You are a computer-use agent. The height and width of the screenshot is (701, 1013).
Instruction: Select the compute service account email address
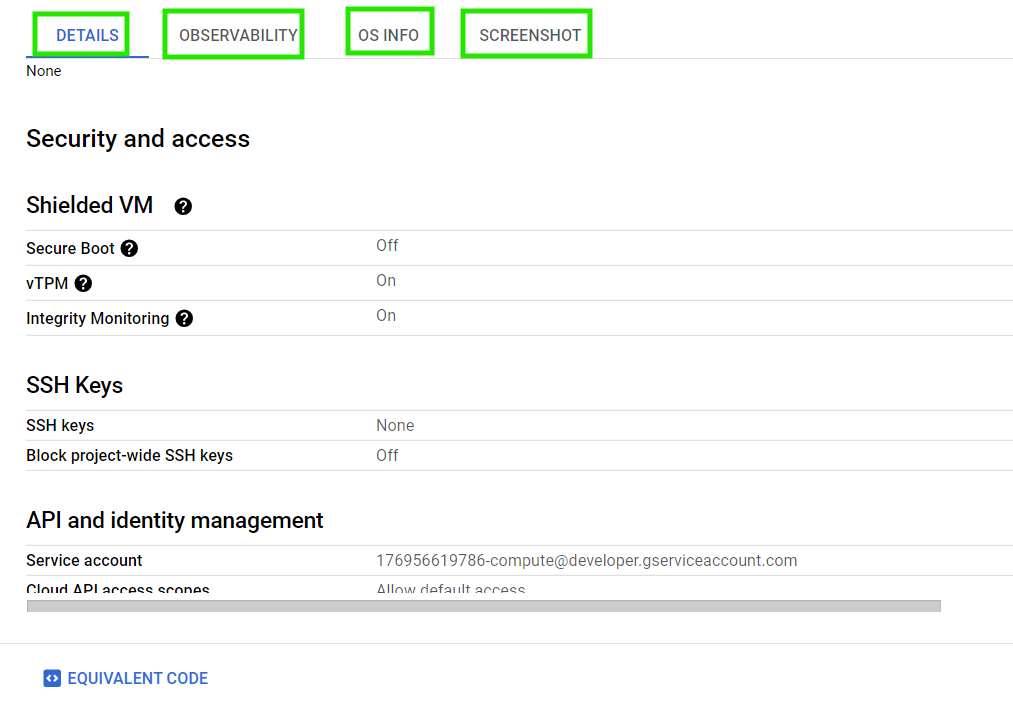587,560
